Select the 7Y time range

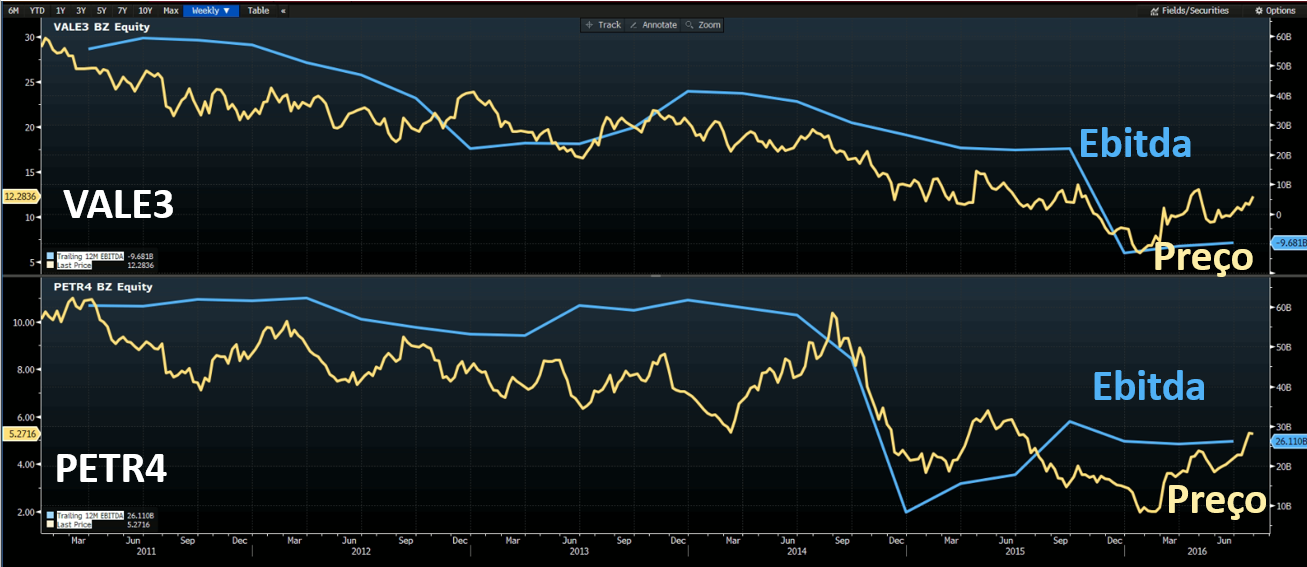pyautogui.click(x=122, y=10)
